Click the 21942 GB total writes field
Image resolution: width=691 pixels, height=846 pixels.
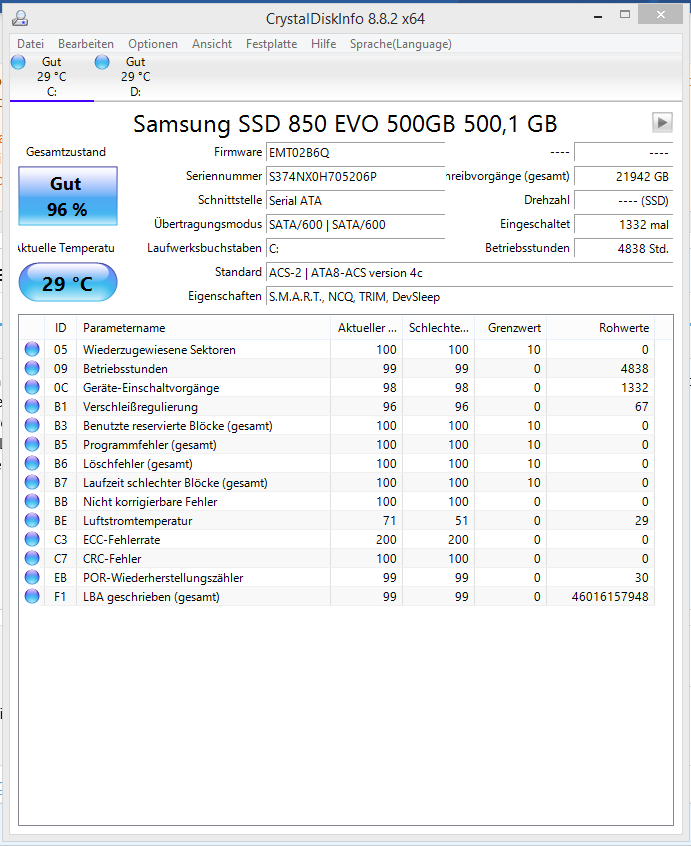624,176
